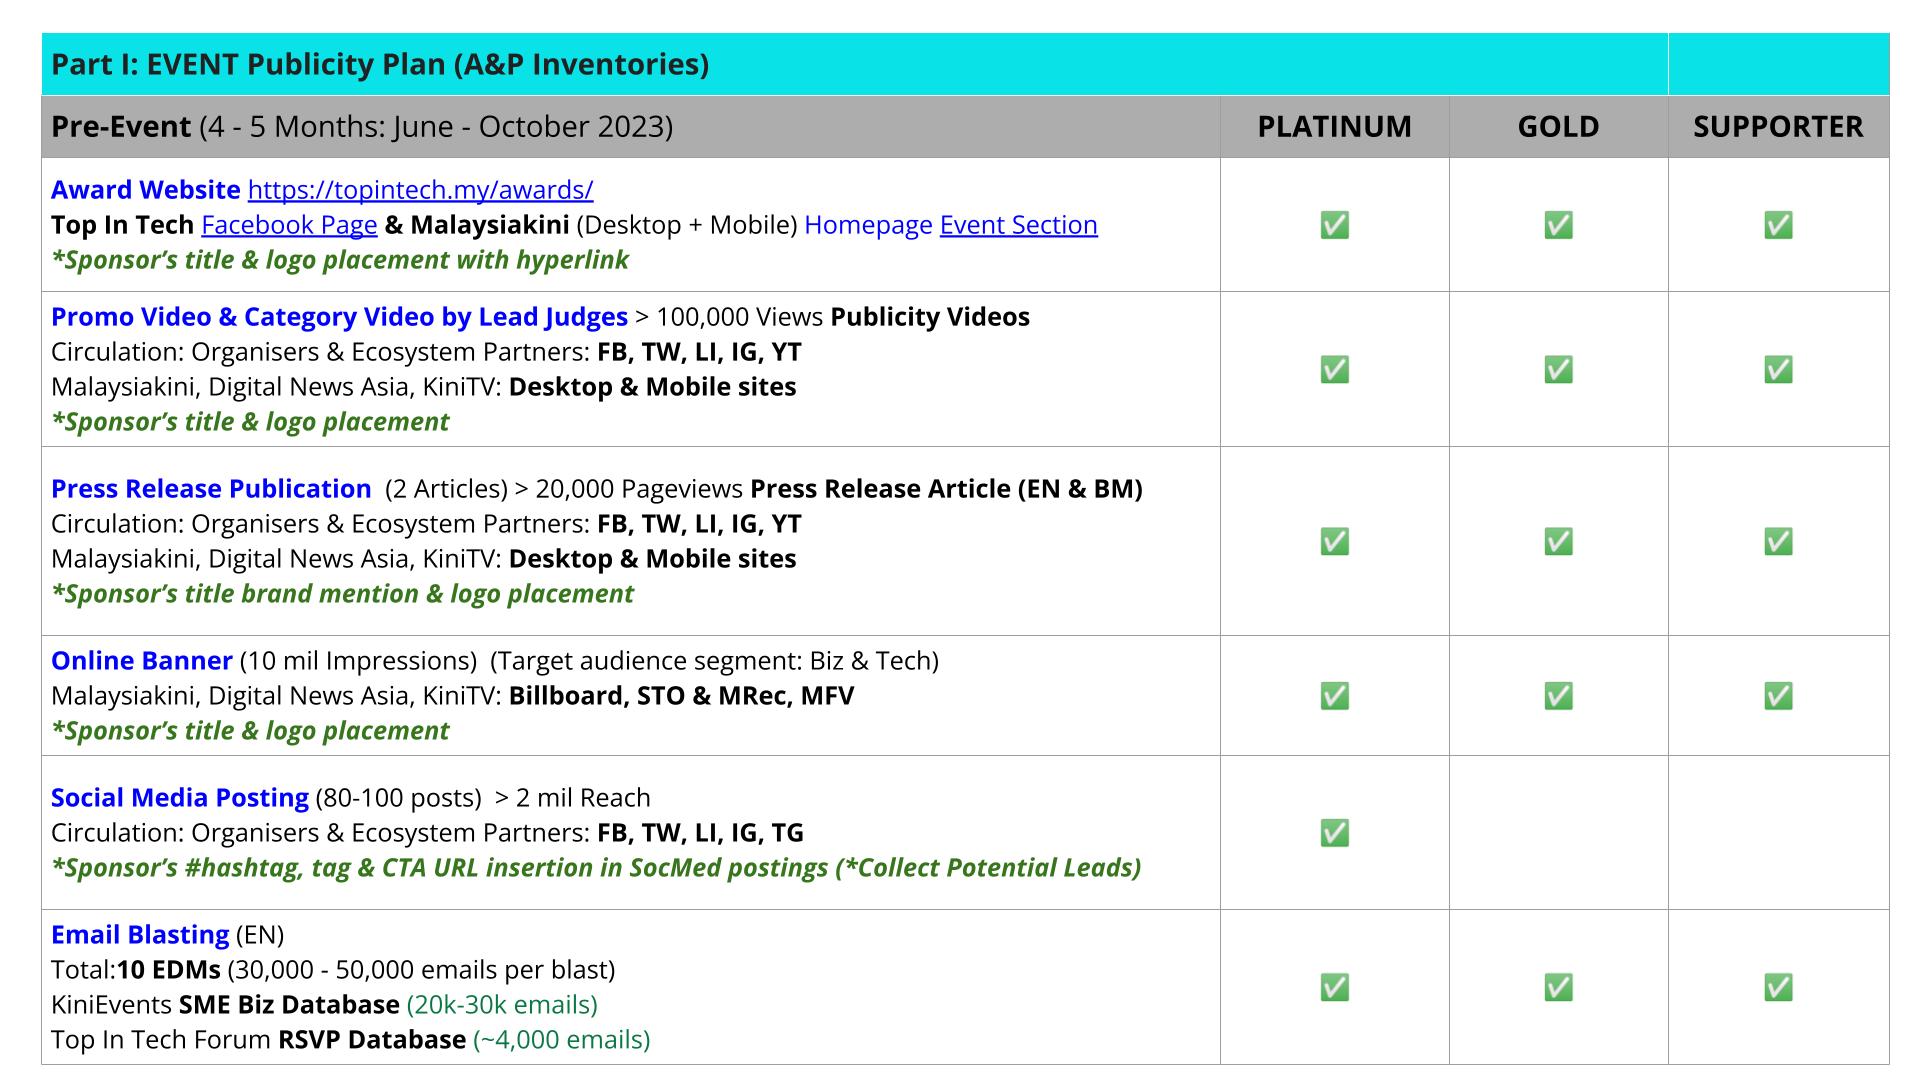Screen dimensions: 1920x1080
Task: Click Platinum checkmark for Promo Video row
Action: click(x=1334, y=369)
